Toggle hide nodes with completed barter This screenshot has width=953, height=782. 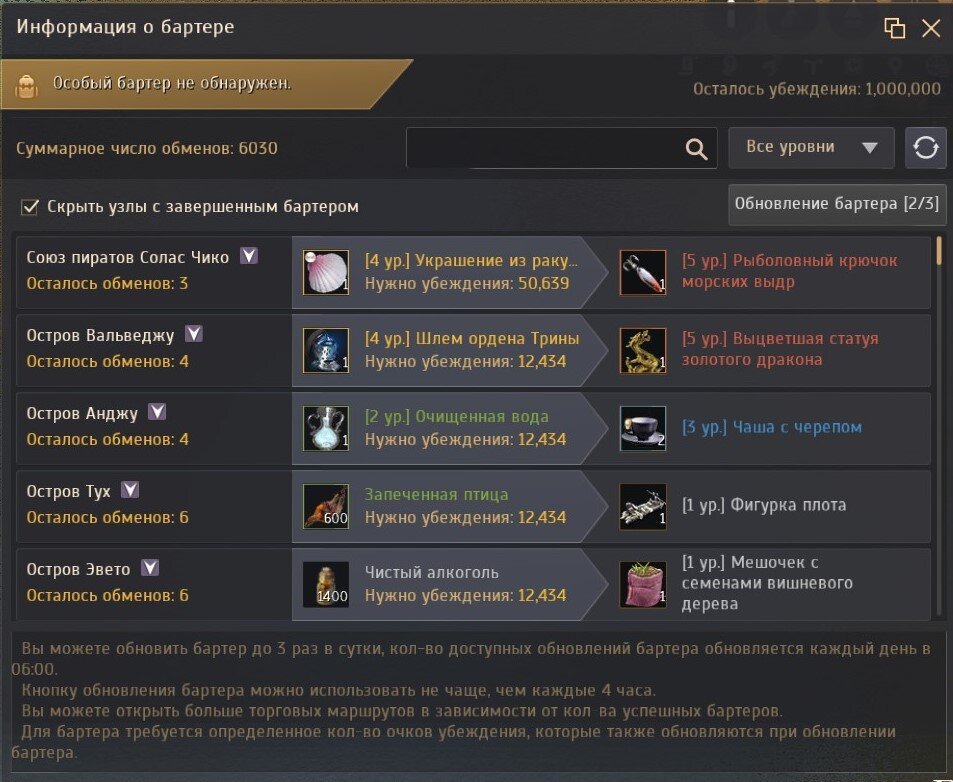coord(29,207)
